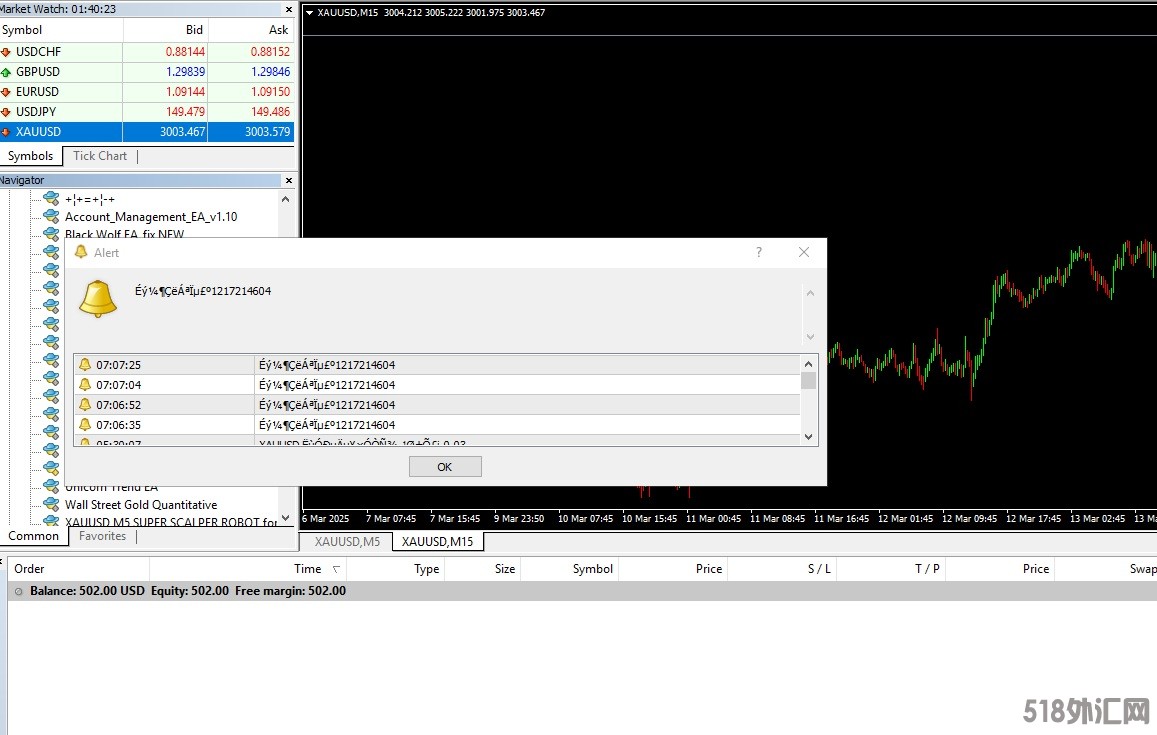Open Alert dialog help question mark
The width and height of the screenshot is (1157, 735).
tap(759, 252)
